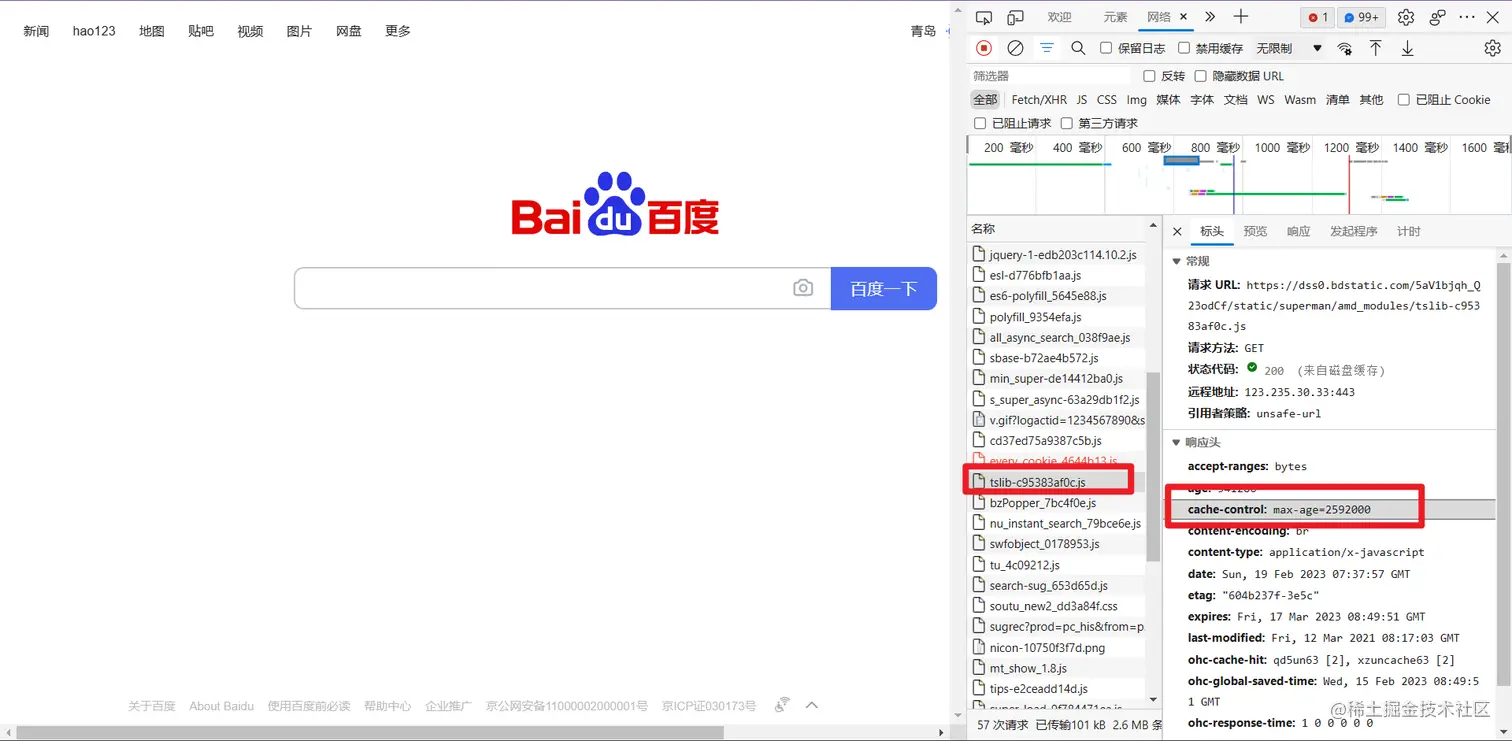
Task: Toggle the network filter bar icon
Action: 1047,48
